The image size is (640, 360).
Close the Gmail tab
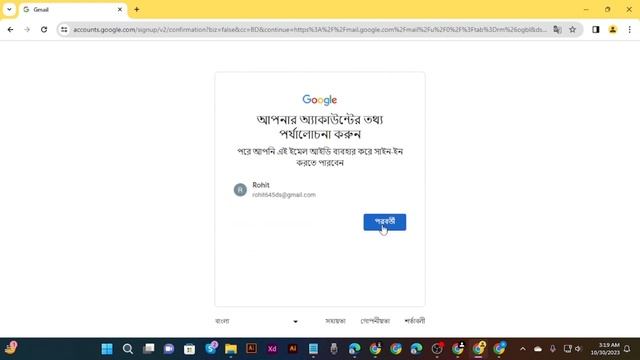coord(120,9)
